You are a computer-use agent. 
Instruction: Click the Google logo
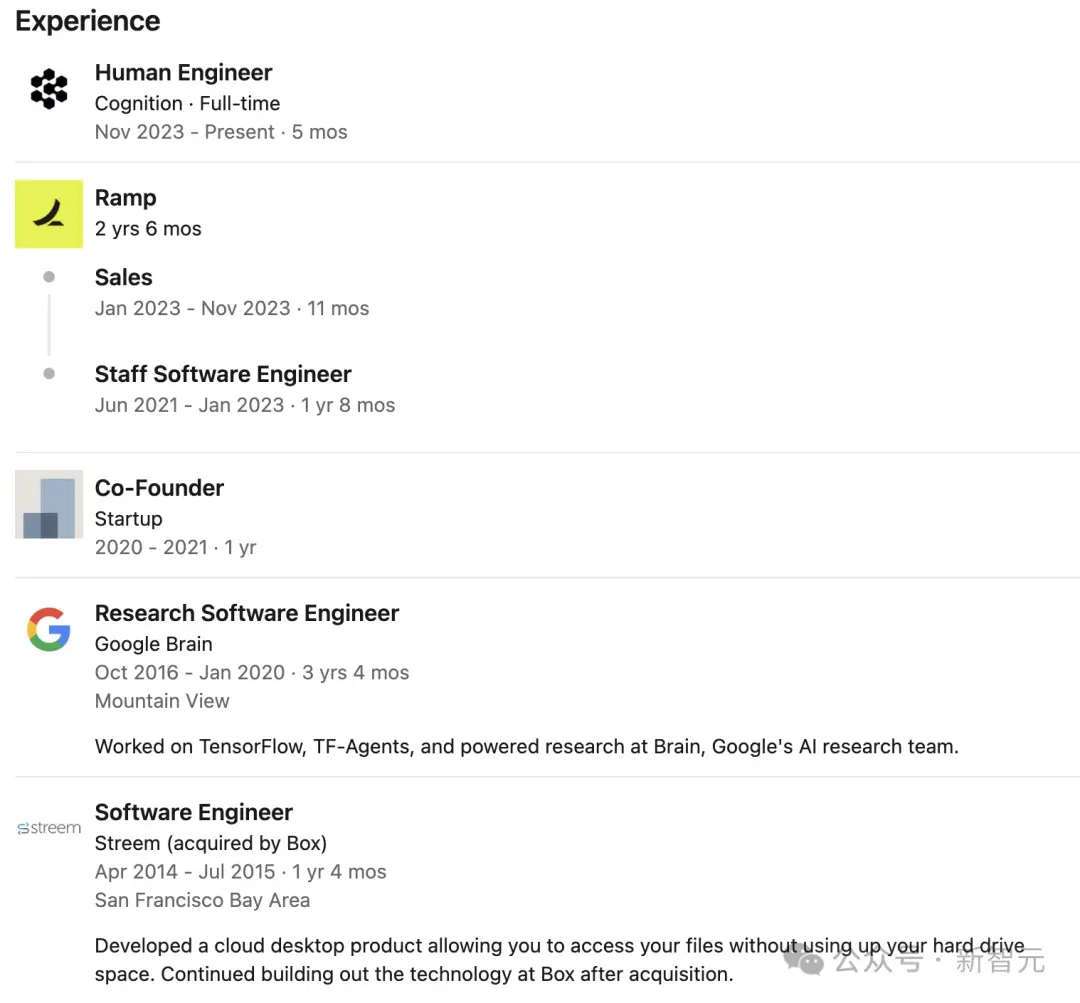tap(49, 631)
